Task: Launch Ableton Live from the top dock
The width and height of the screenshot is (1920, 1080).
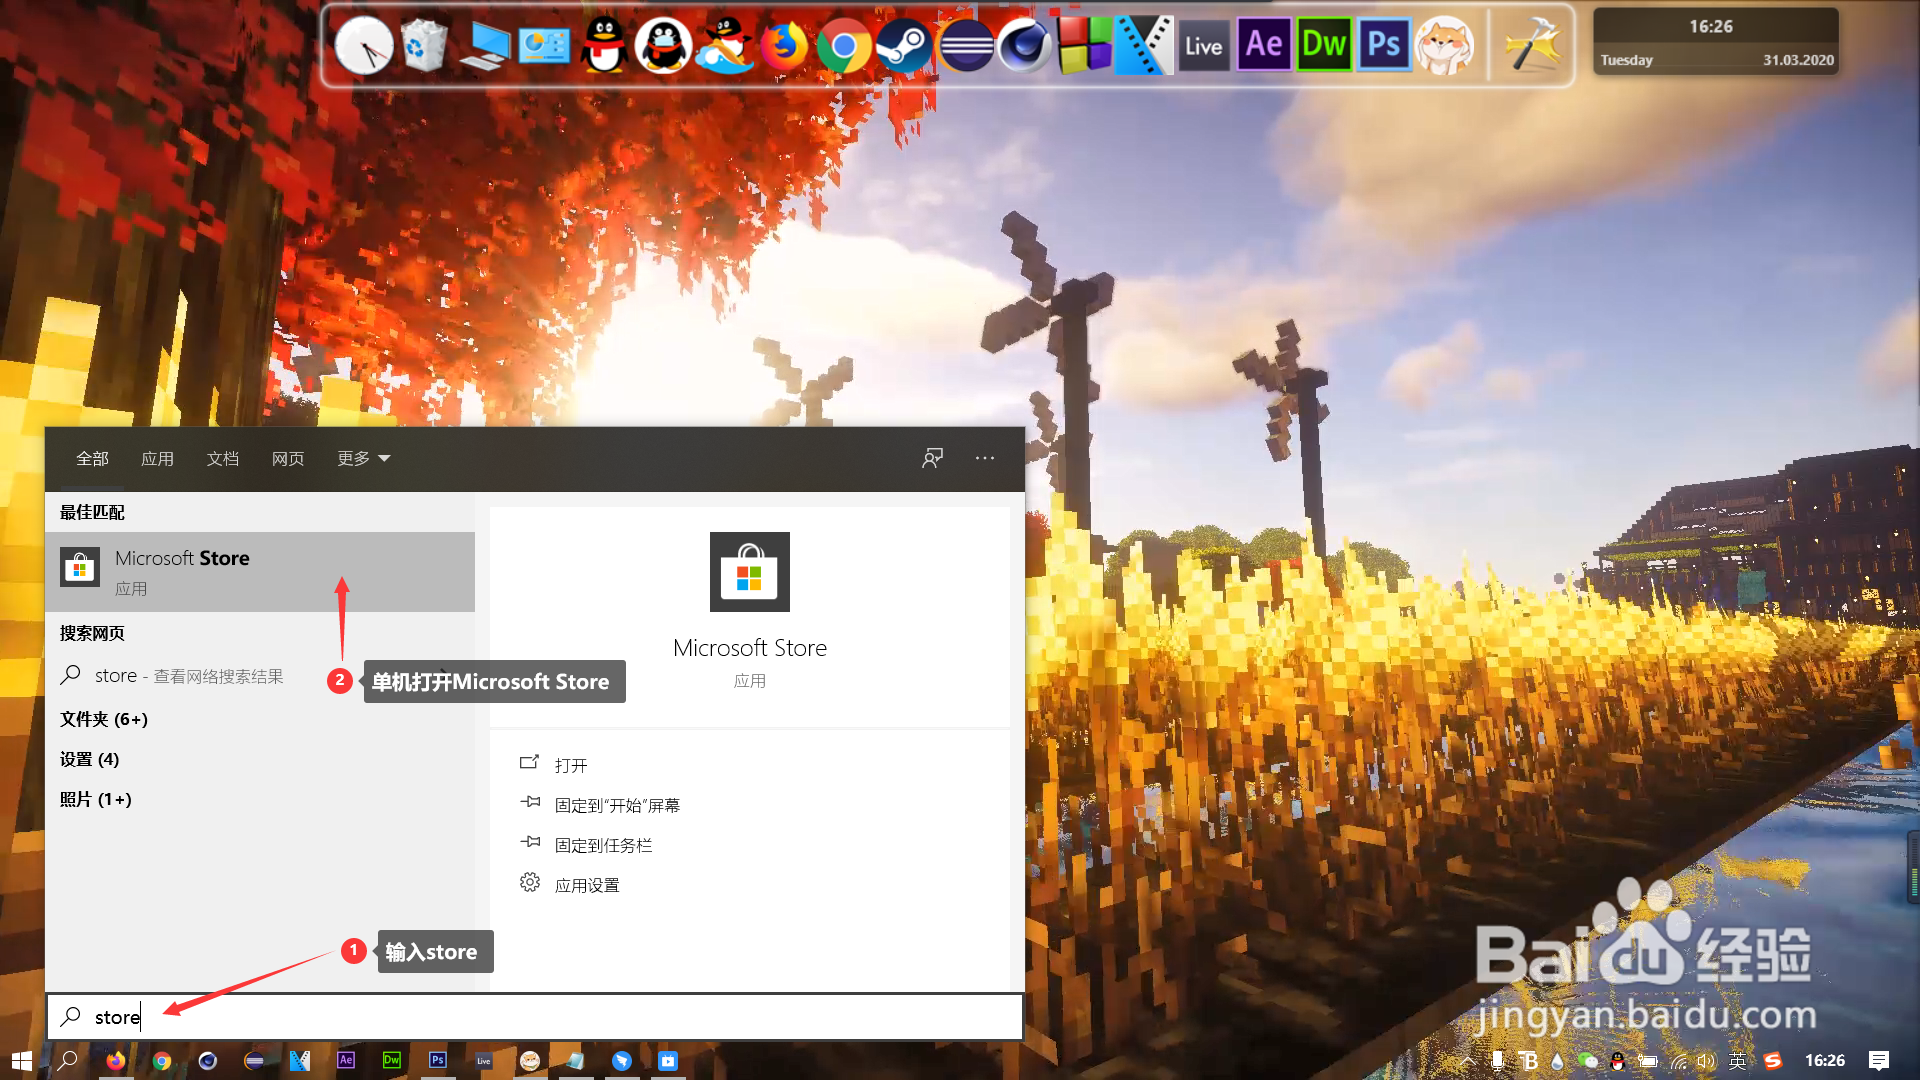Action: pos(1204,46)
